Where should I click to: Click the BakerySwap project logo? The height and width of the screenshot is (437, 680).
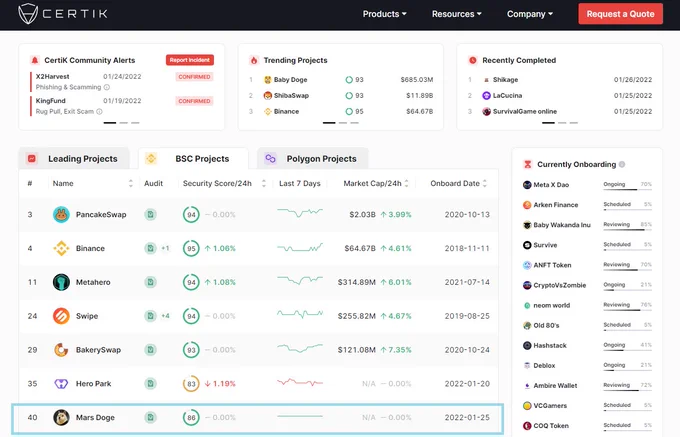(61, 350)
